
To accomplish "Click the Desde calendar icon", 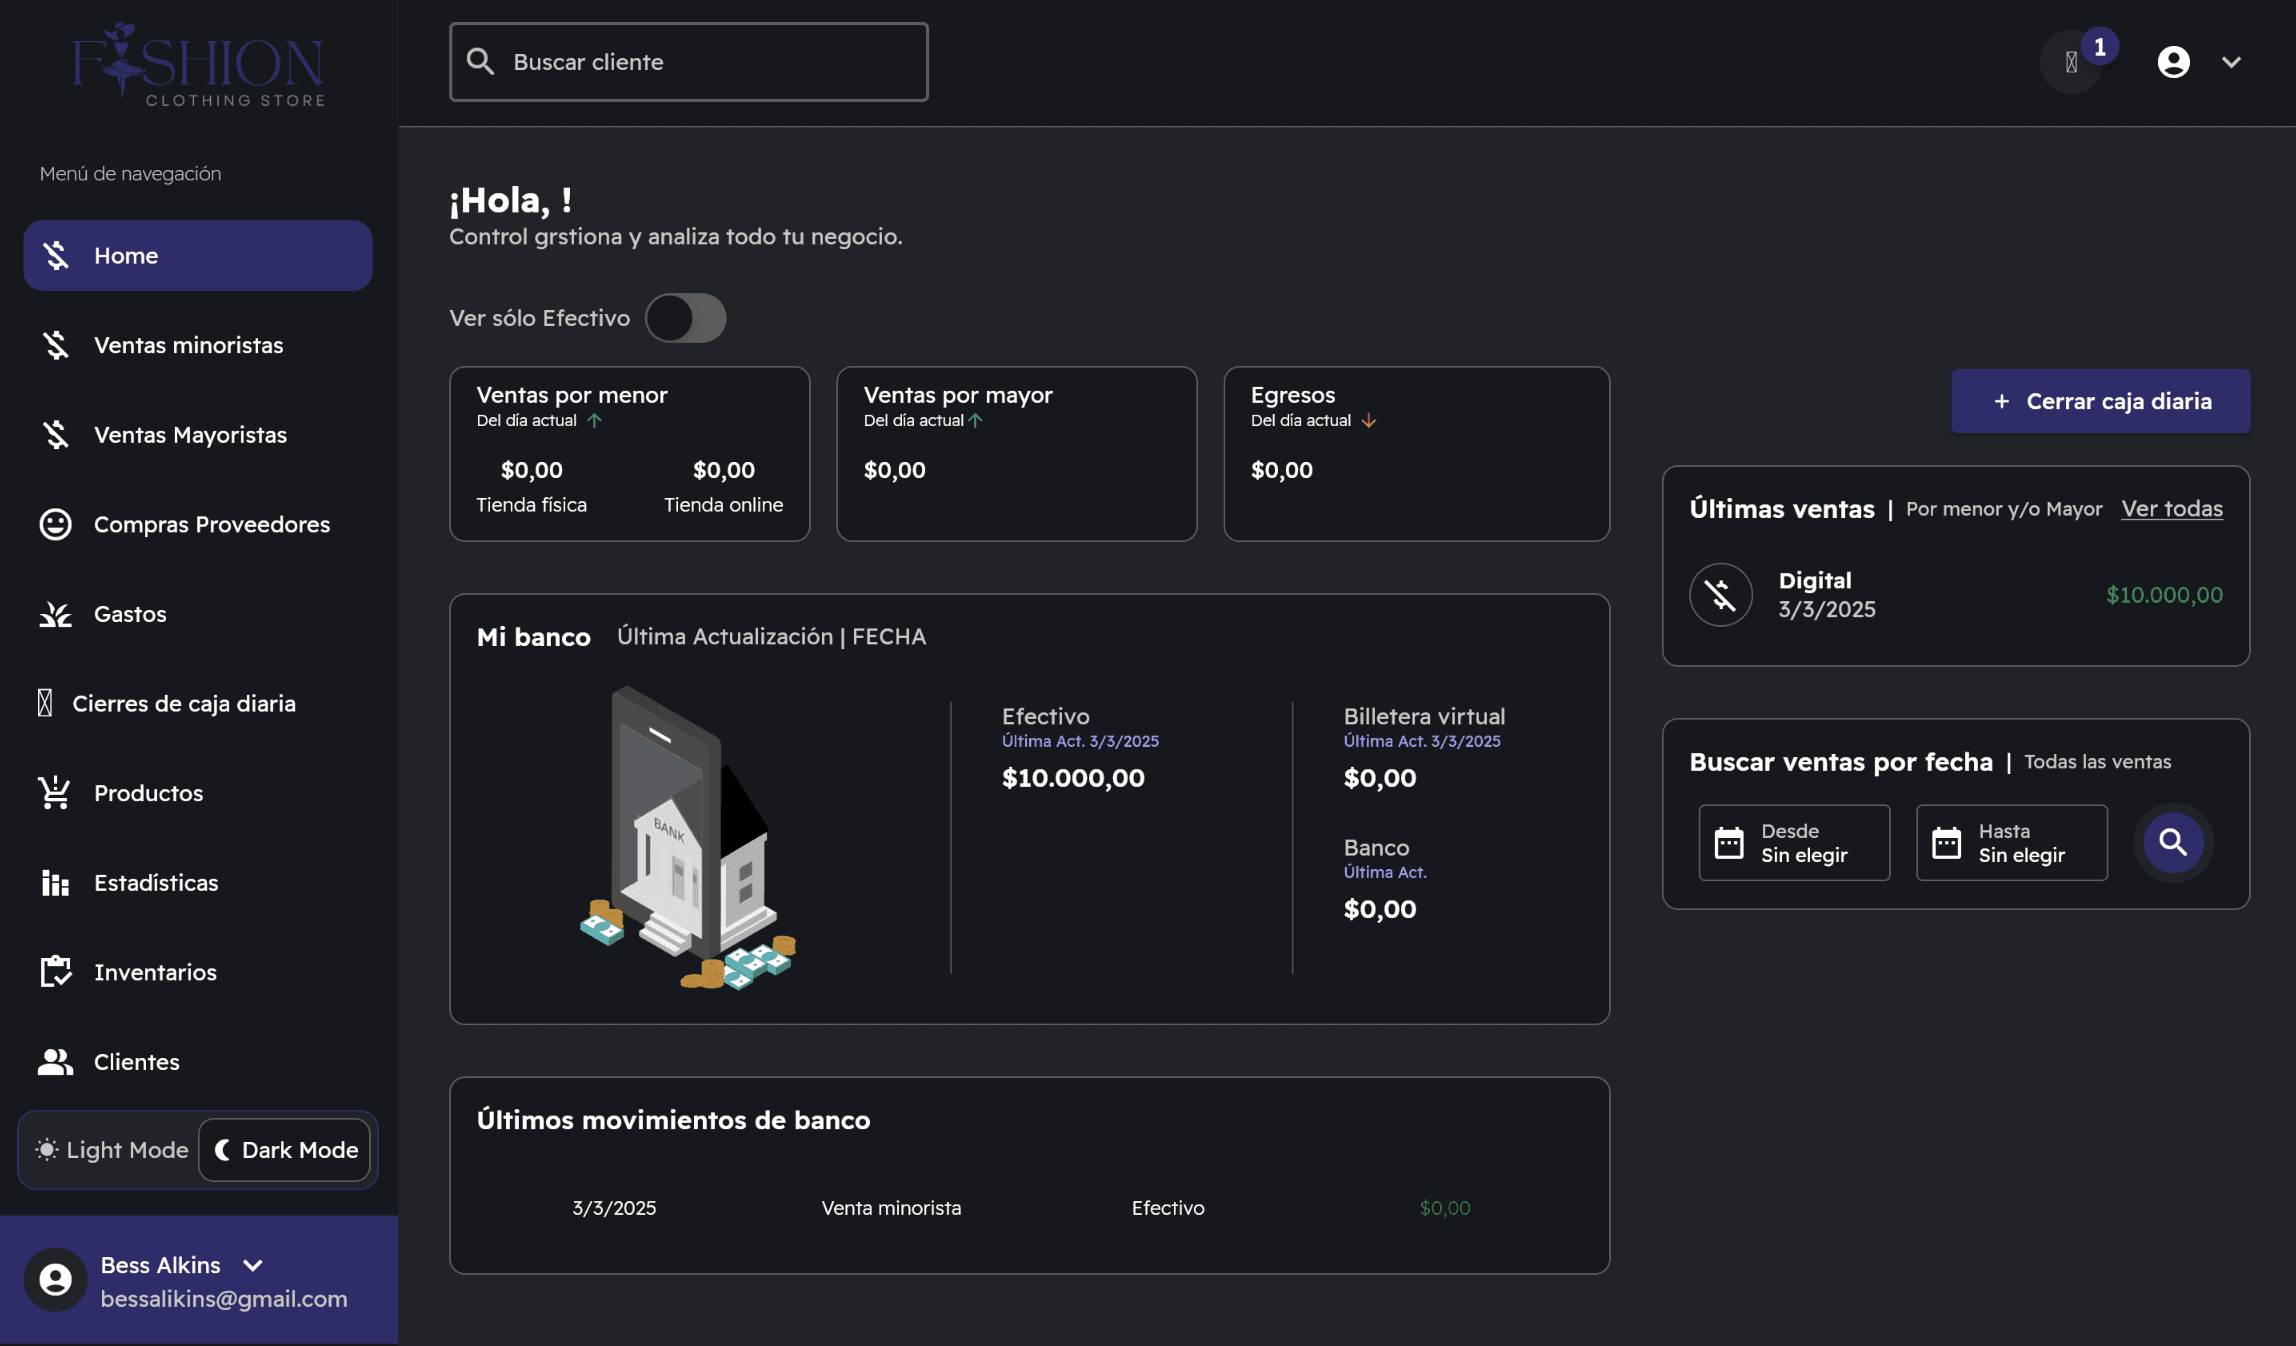I will pyautogui.click(x=1729, y=842).
